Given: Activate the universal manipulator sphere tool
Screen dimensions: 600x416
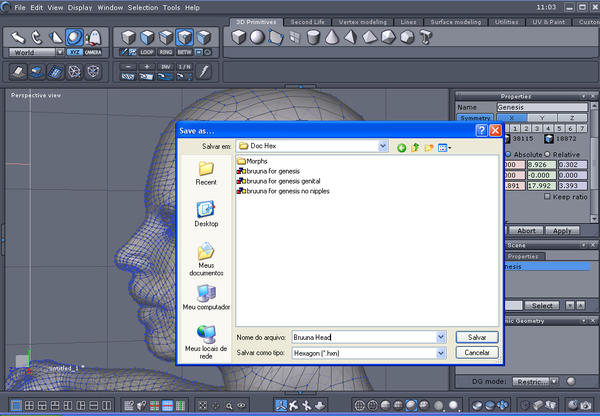Looking at the screenshot, I should pyautogui.click(x=74, y=38).
